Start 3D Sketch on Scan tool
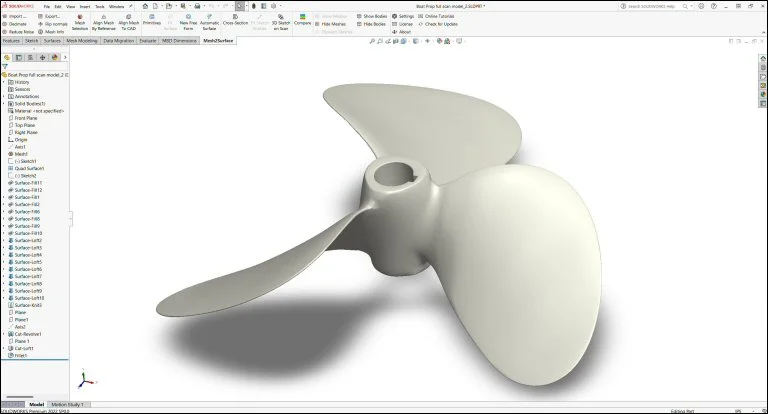Screen dimensions: 768x414 coord(279,22)
